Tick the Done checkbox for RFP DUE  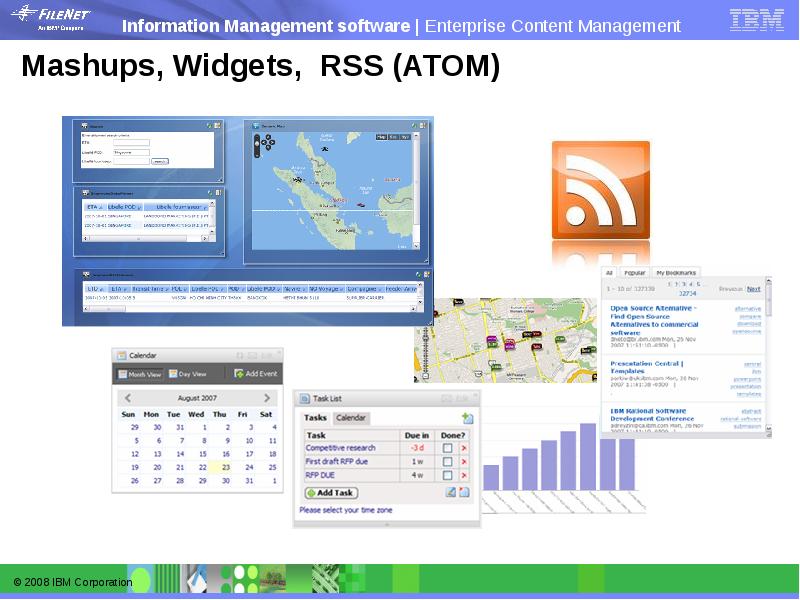[447, 476]
